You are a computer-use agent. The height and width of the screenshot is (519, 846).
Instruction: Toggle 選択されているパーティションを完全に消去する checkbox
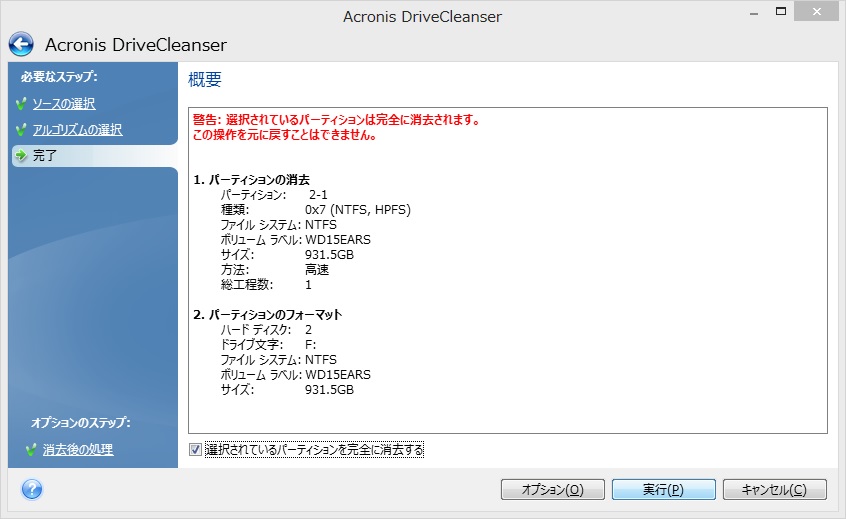tap(195, 449)
